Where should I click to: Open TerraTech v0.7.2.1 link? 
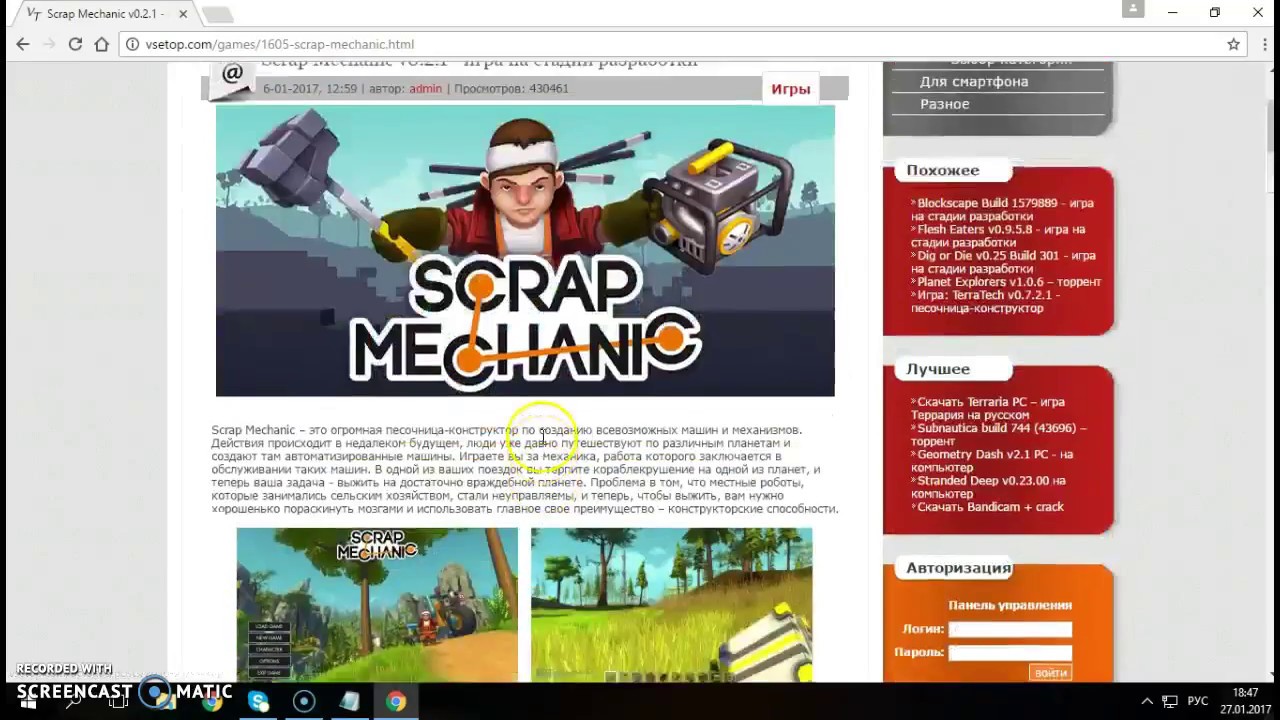pyautogui.click(x=985, y=301)
